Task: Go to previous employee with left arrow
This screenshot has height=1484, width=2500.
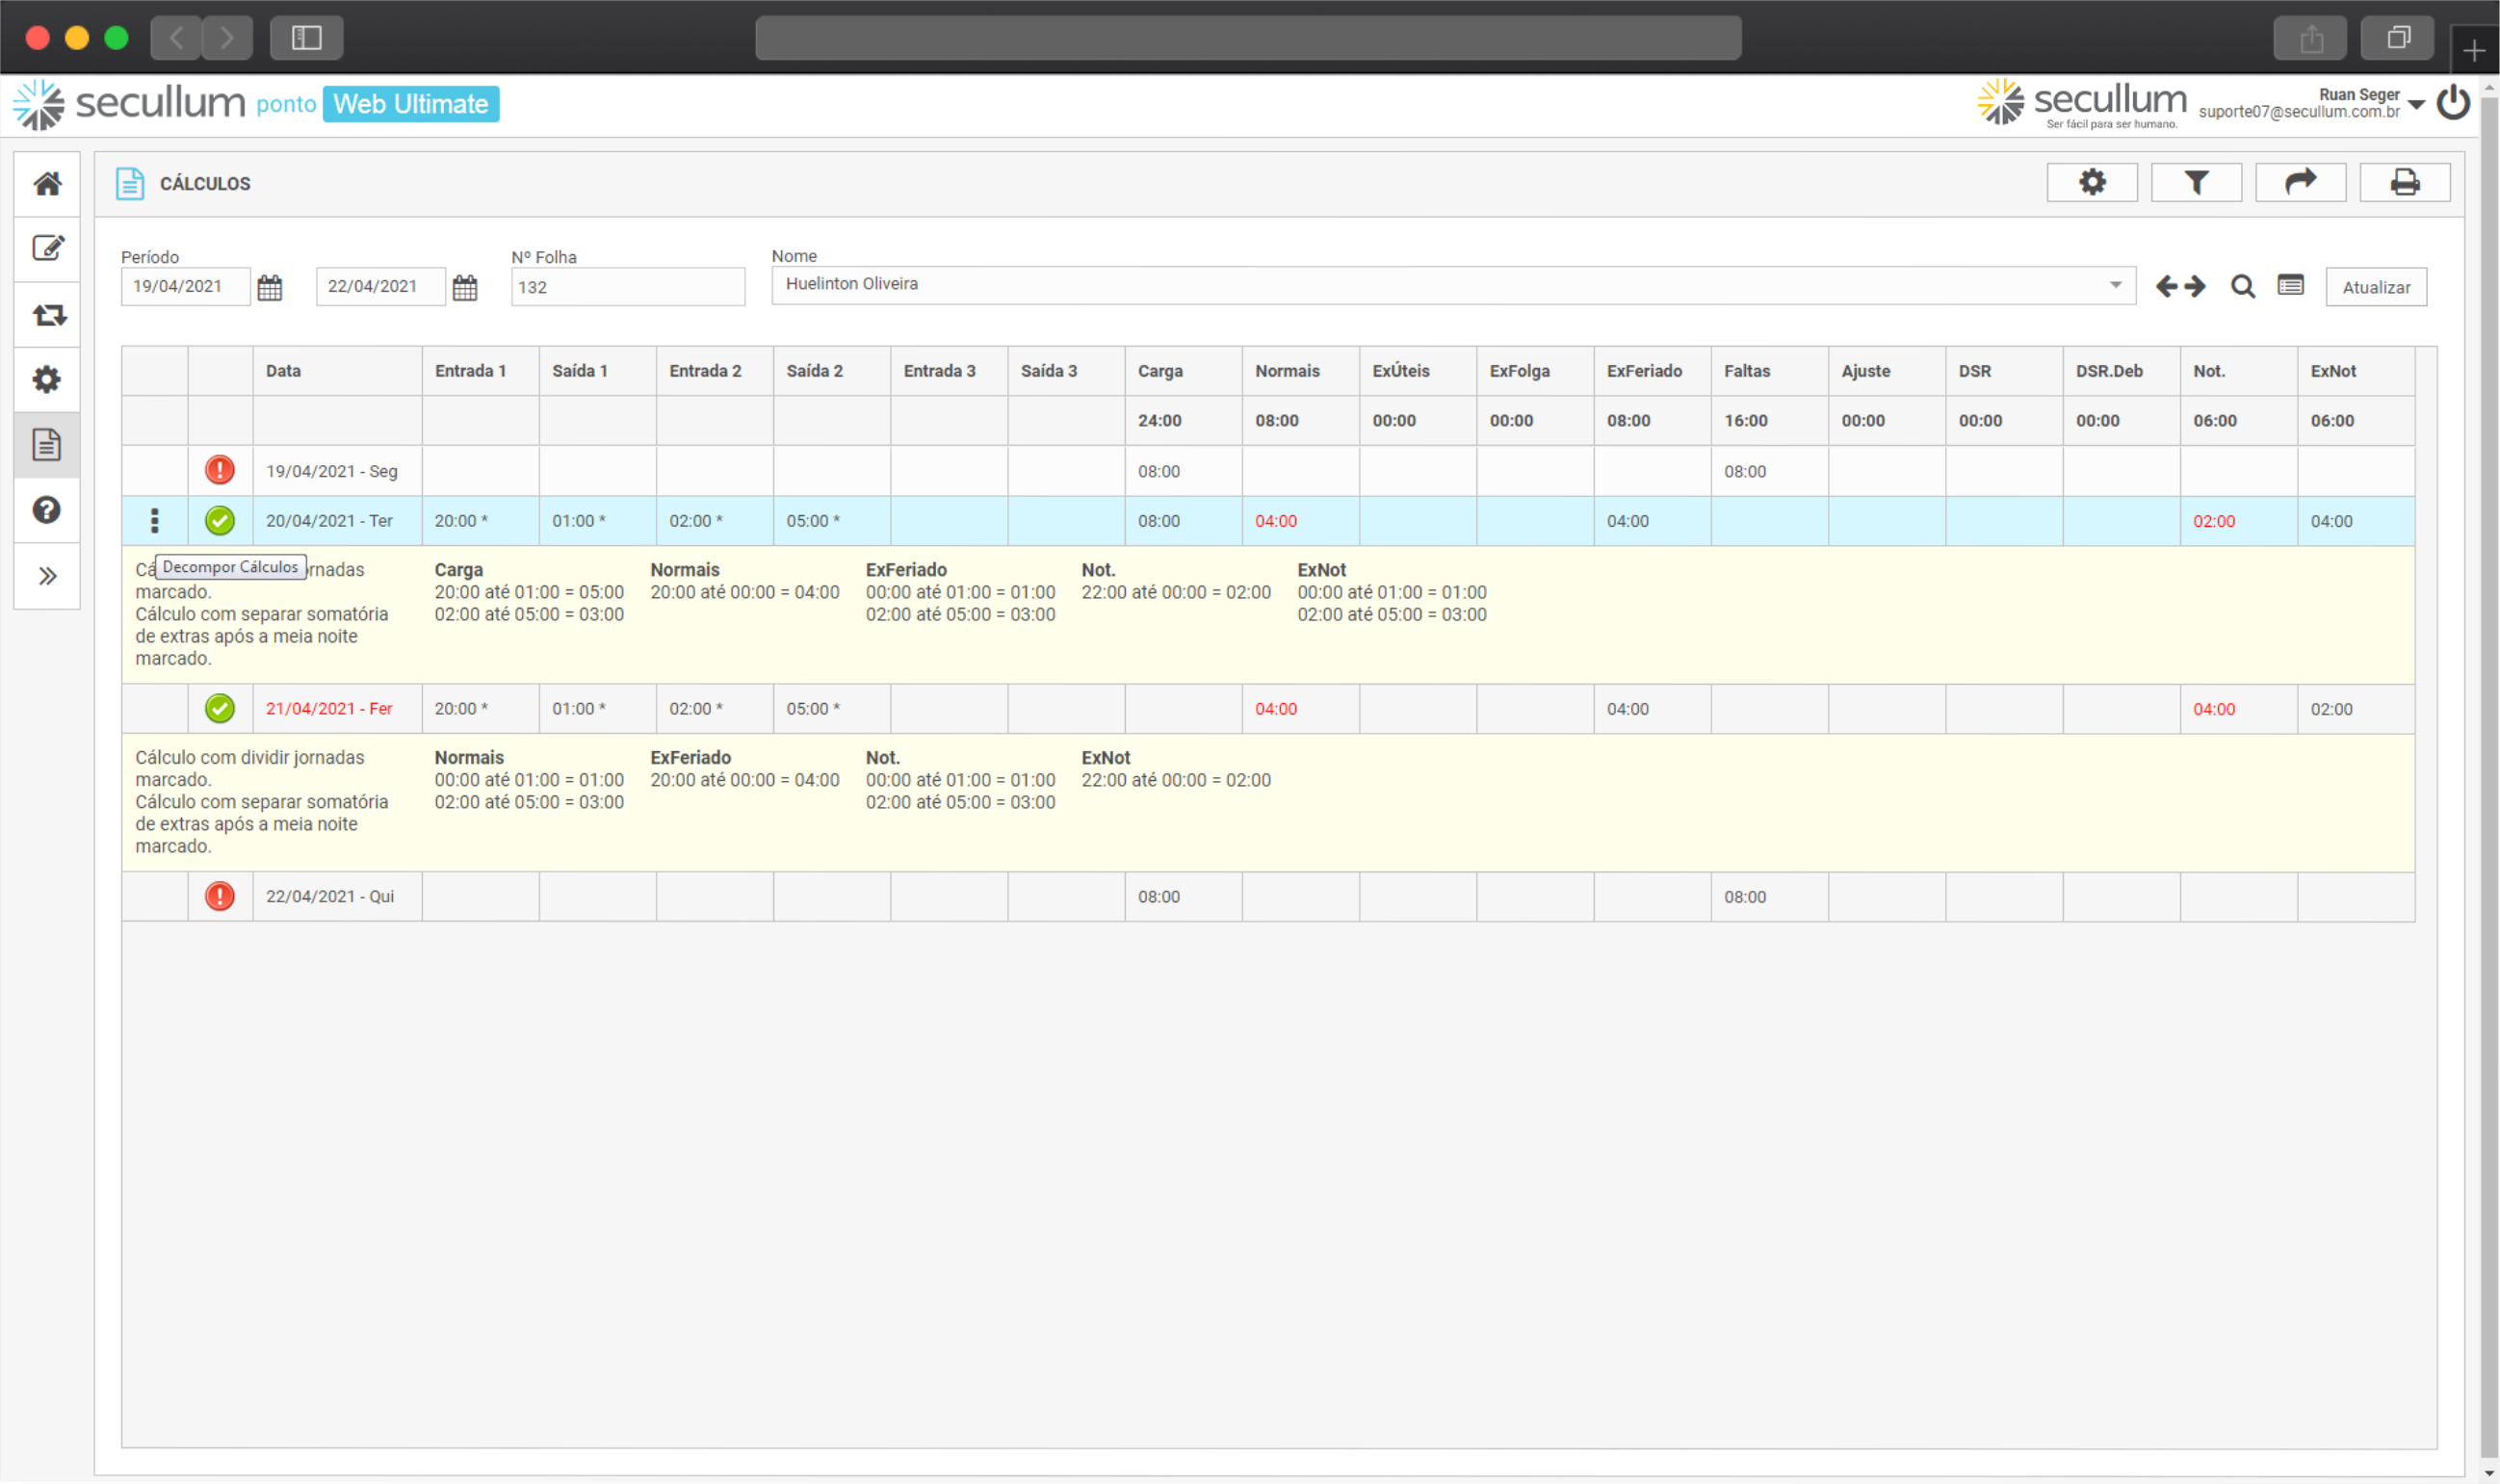Action: pyautogui.click(x=2166, y=287)
